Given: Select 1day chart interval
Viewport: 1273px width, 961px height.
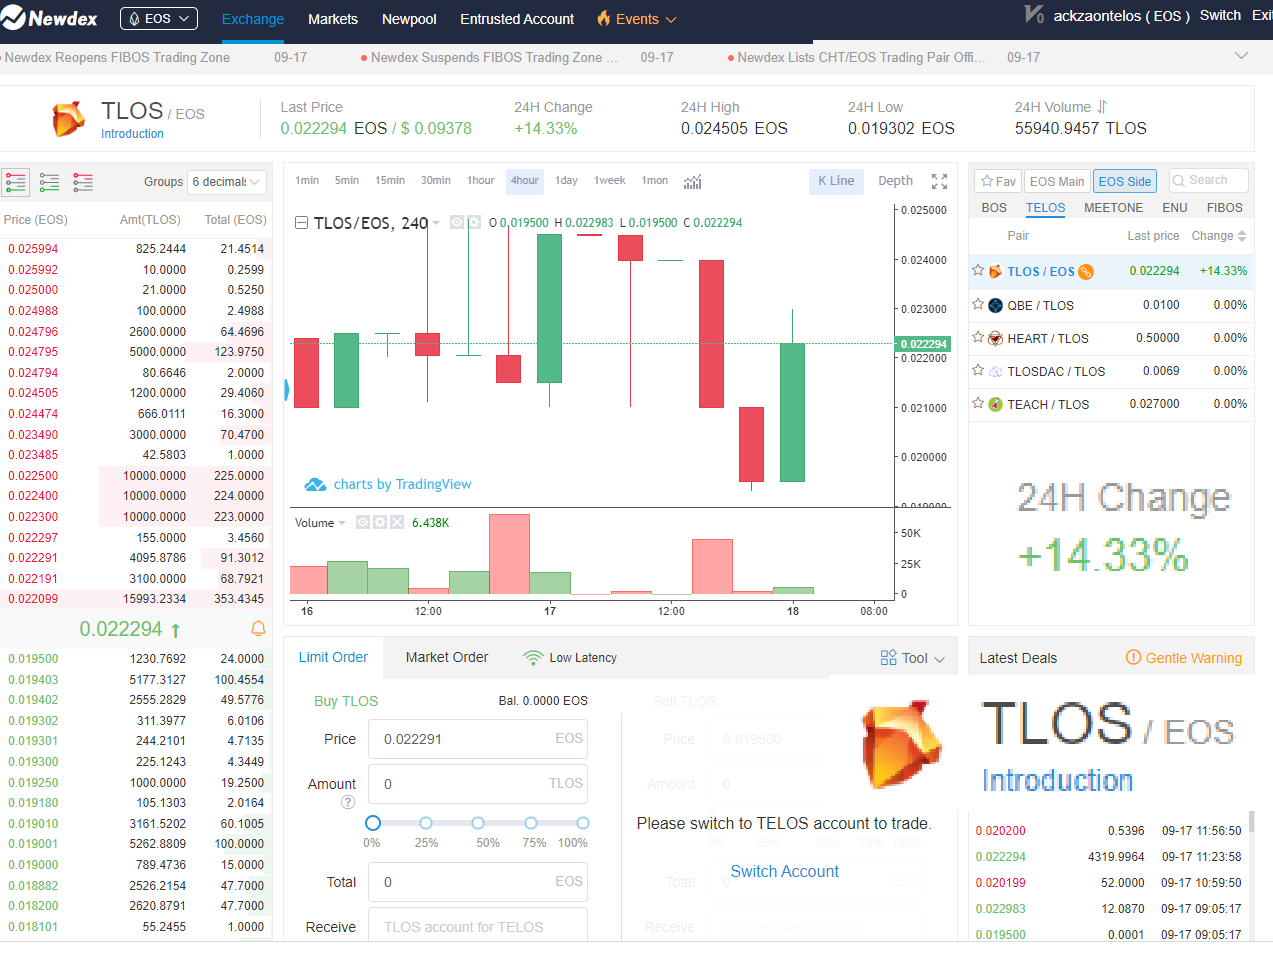Looking at the screenshot, I should [x=567, y=180].
